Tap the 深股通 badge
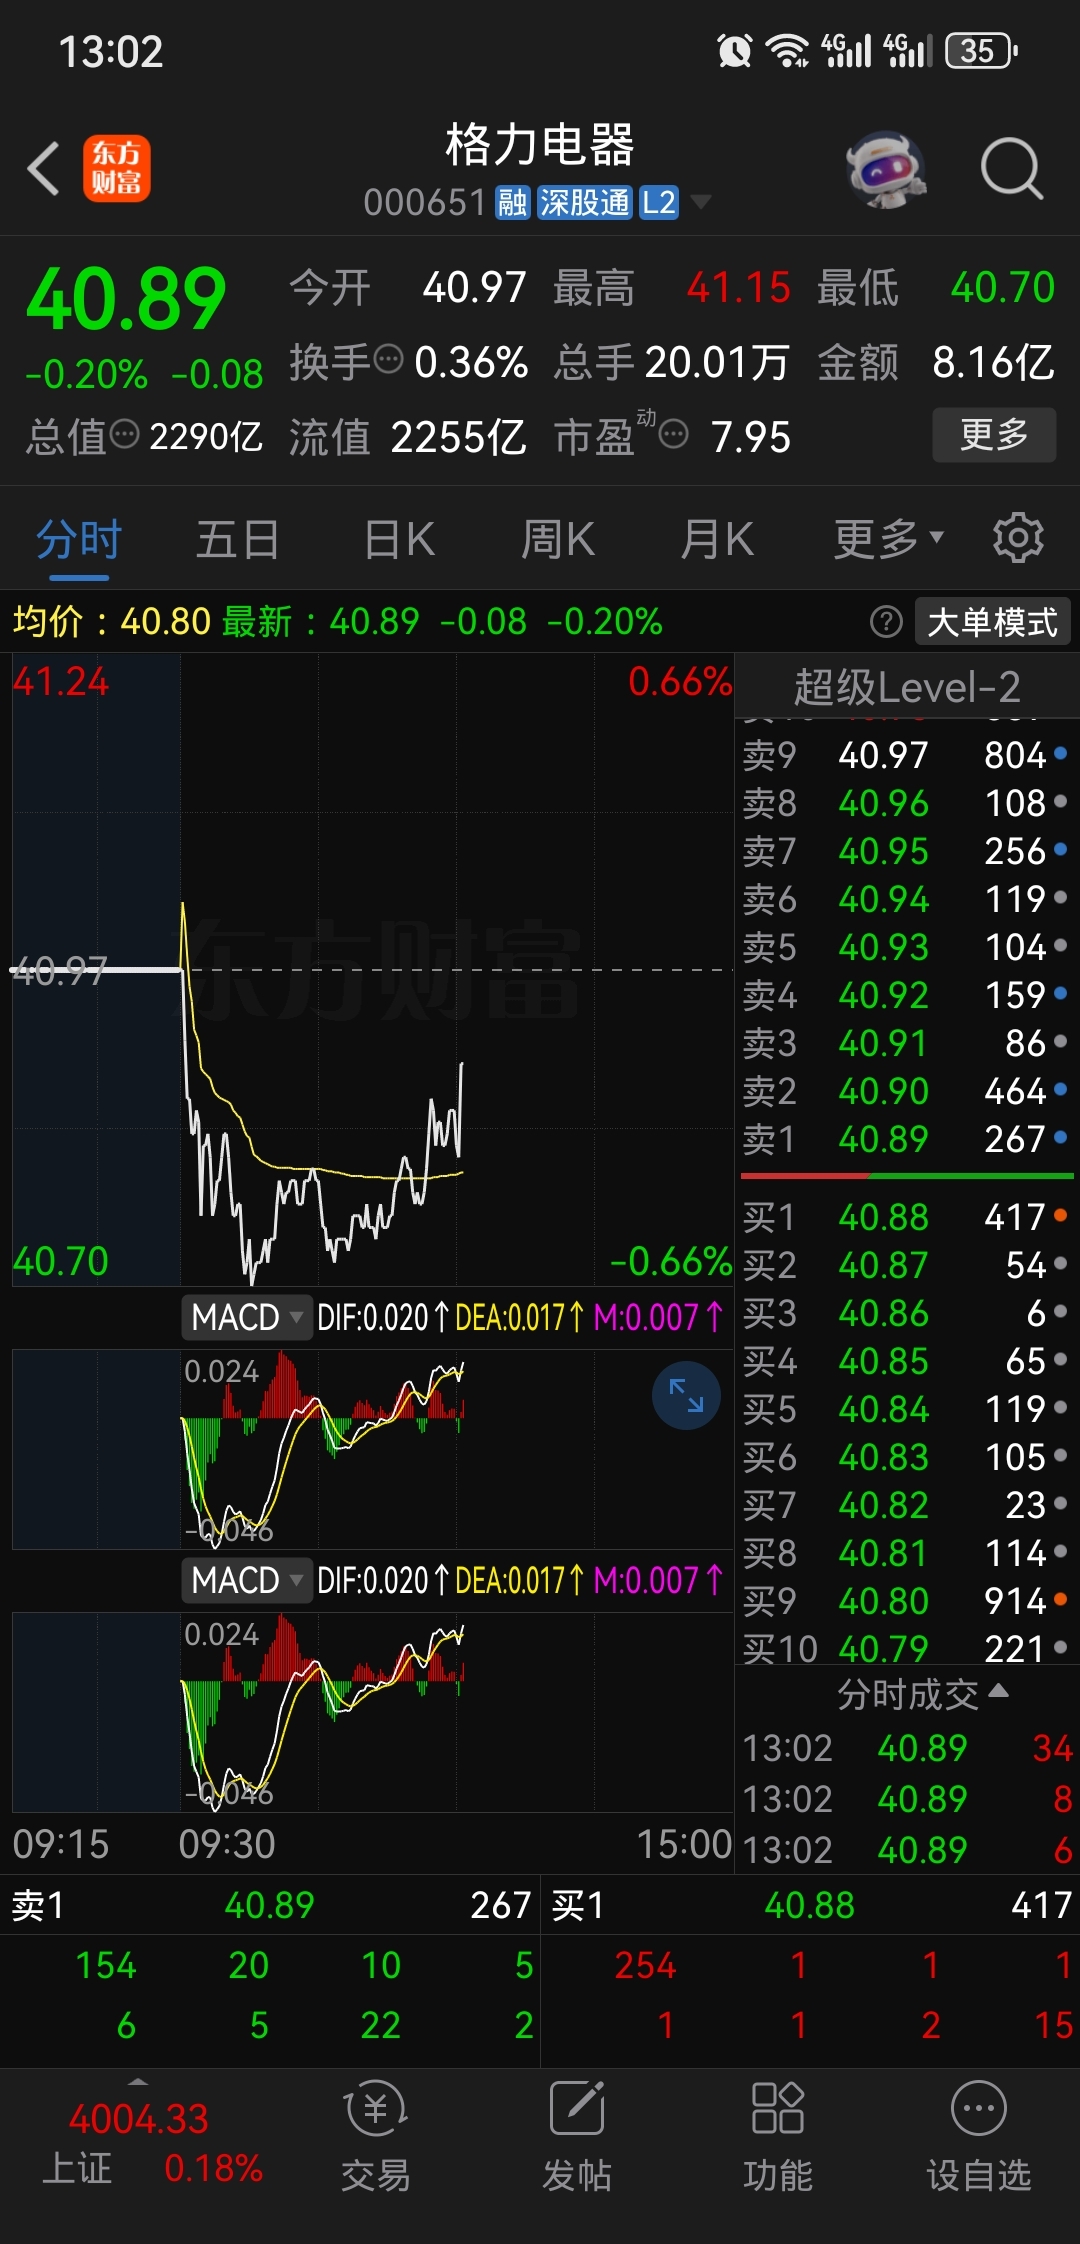The image size is (1080, 2244). point(585,203)
